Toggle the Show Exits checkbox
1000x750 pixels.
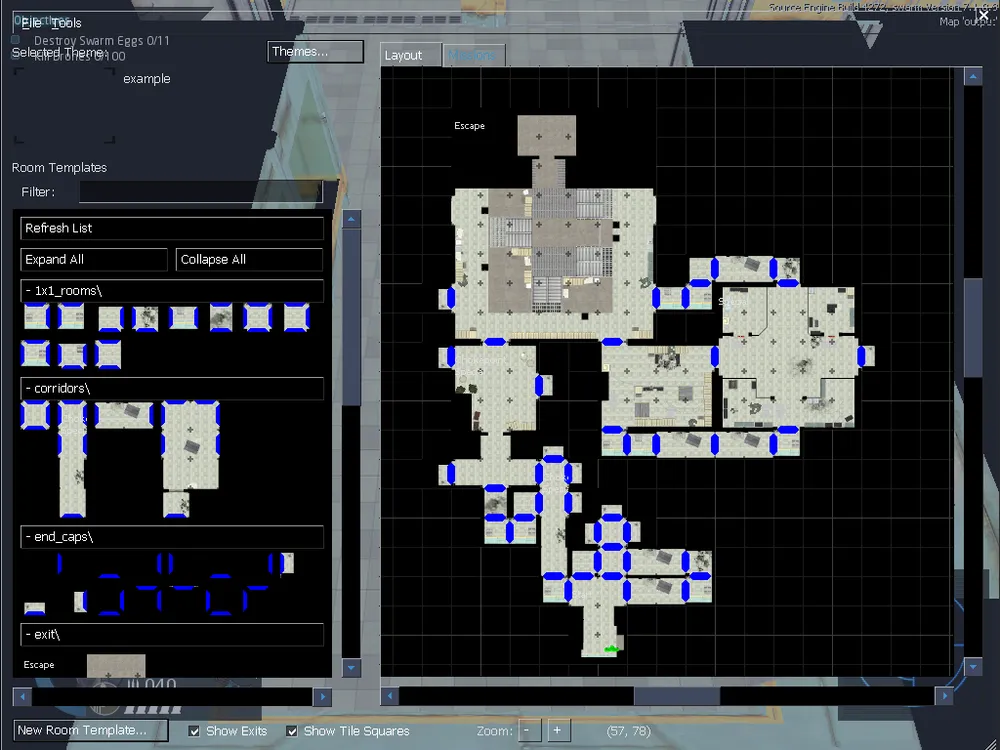click(x=195, y=731)
